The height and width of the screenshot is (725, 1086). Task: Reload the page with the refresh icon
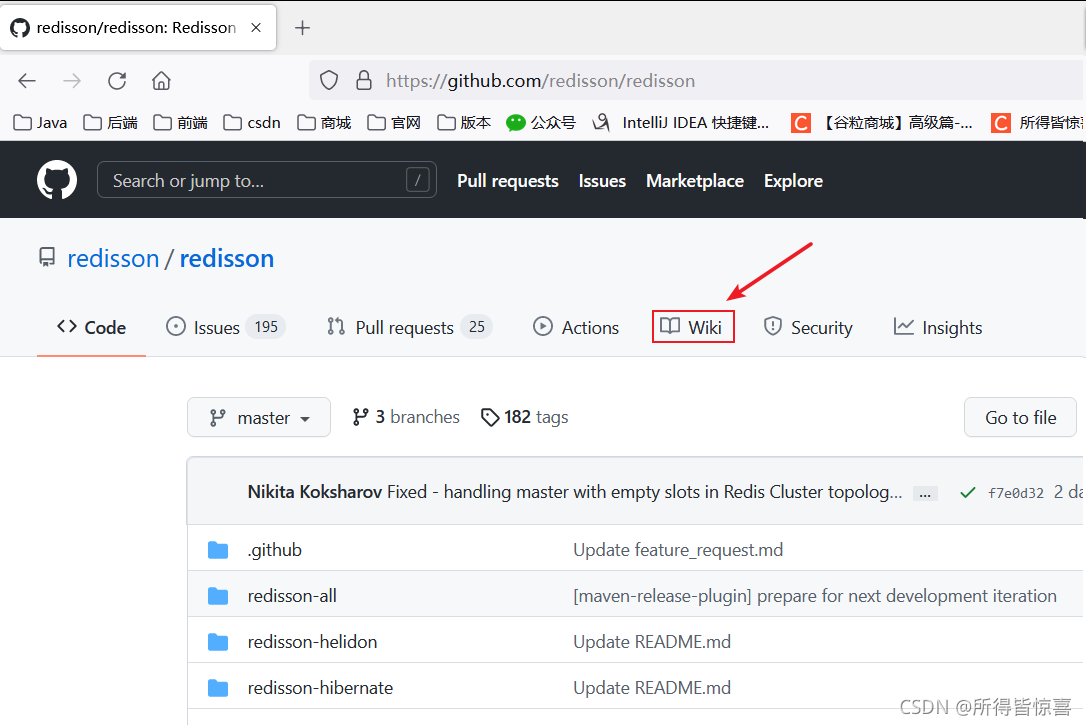(117, 81)
